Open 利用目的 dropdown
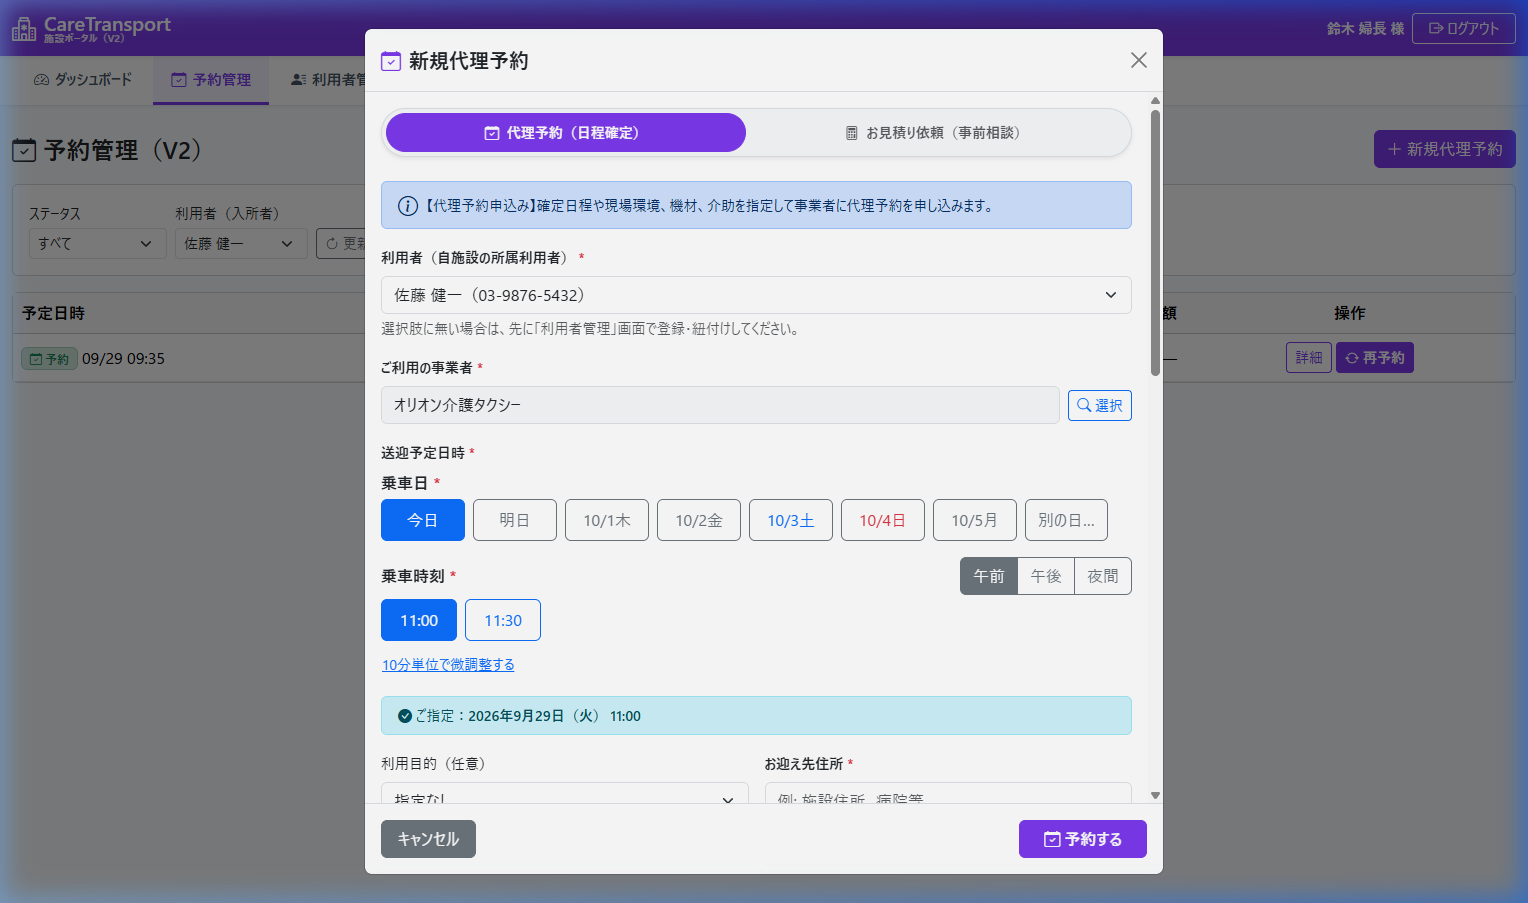The height and width of the screenshot is (903, 1528). (x=565, y=794)
